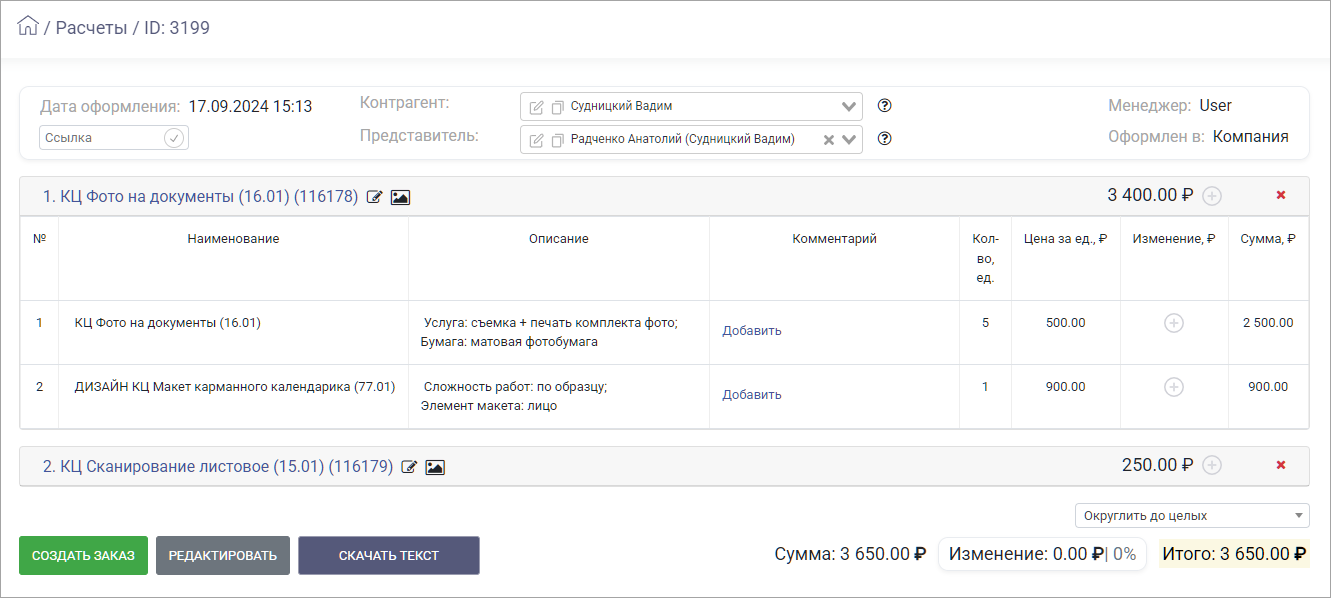The width and height of the screenshot is (1331, 598).
Task: Click the СКАЧАТЬ ТЕКСТ button
Action: [389, 556]
